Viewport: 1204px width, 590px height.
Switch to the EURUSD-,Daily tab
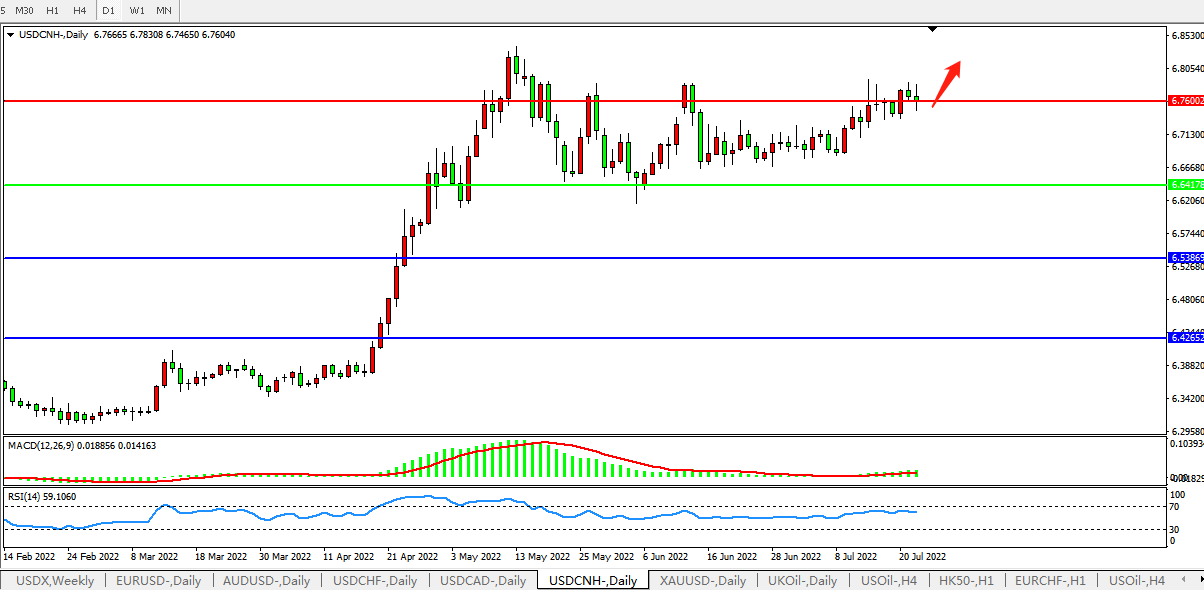[x=158, y=581]
